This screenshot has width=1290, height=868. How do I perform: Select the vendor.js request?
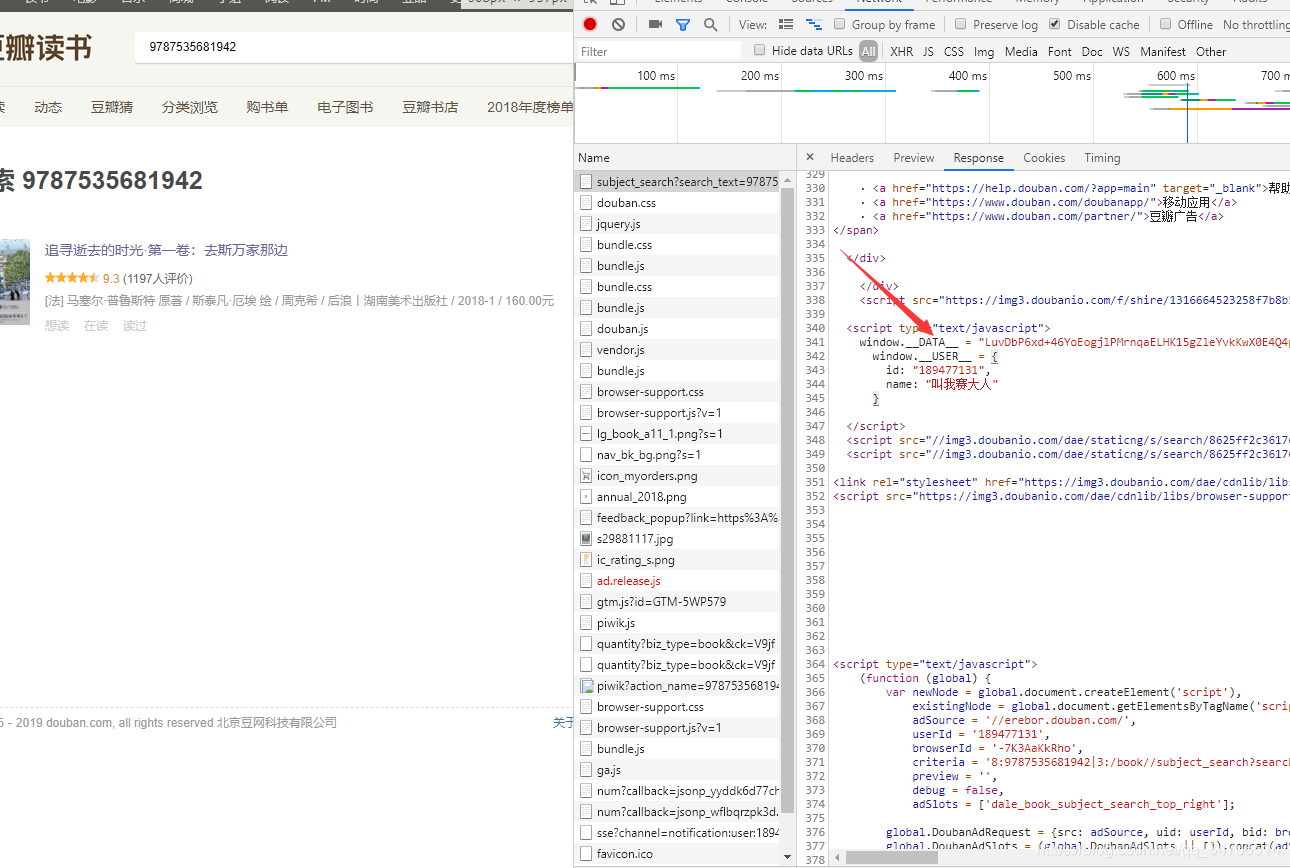(x=678, y=350)
